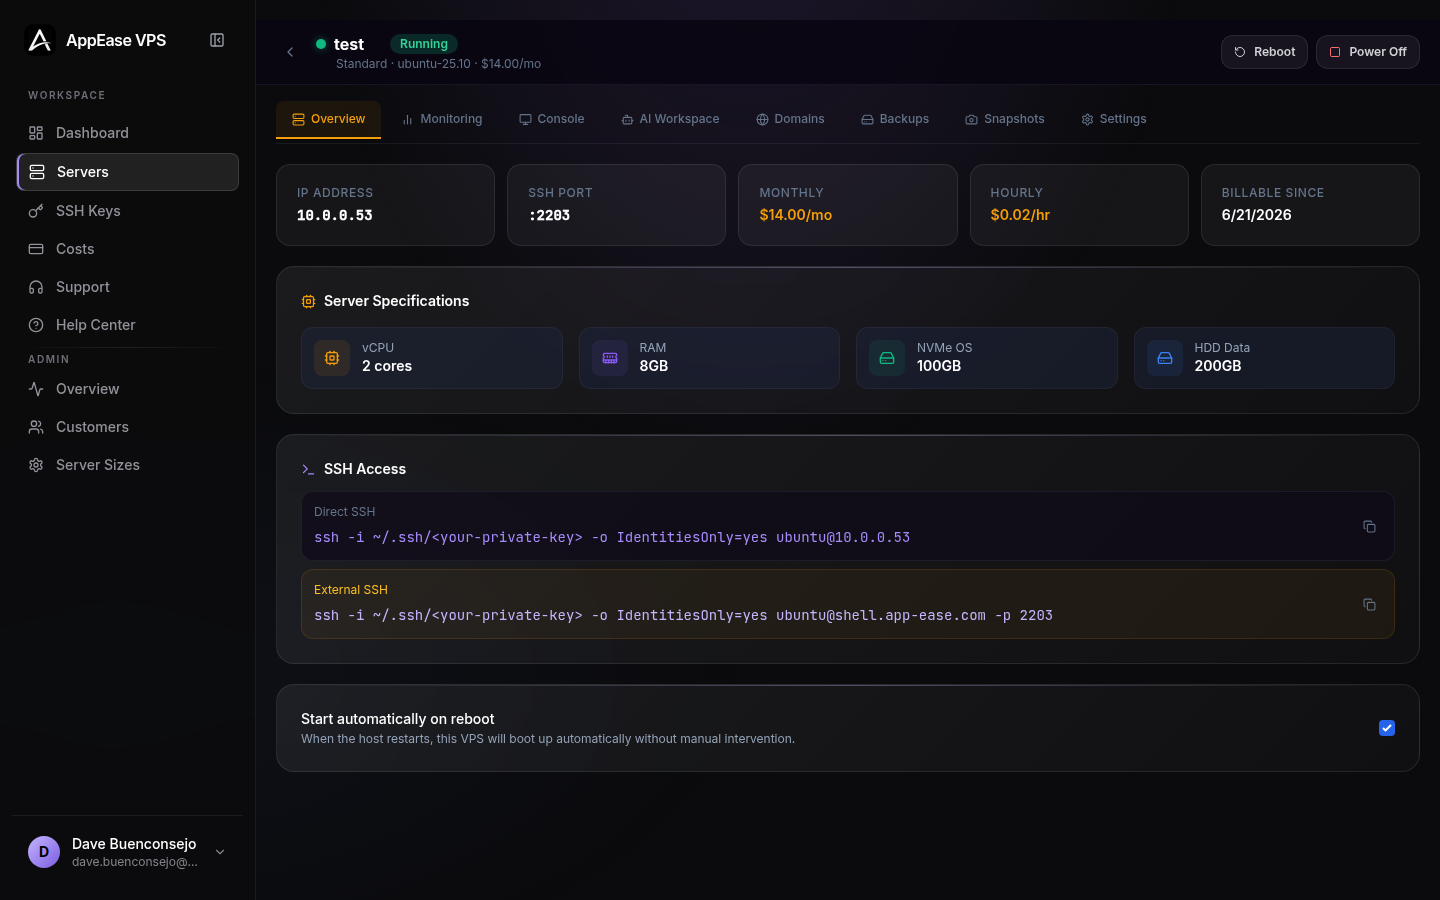This screenshot has width=1440, height=900.
Task: Open Customers in the sidebar
Action: 128,427
